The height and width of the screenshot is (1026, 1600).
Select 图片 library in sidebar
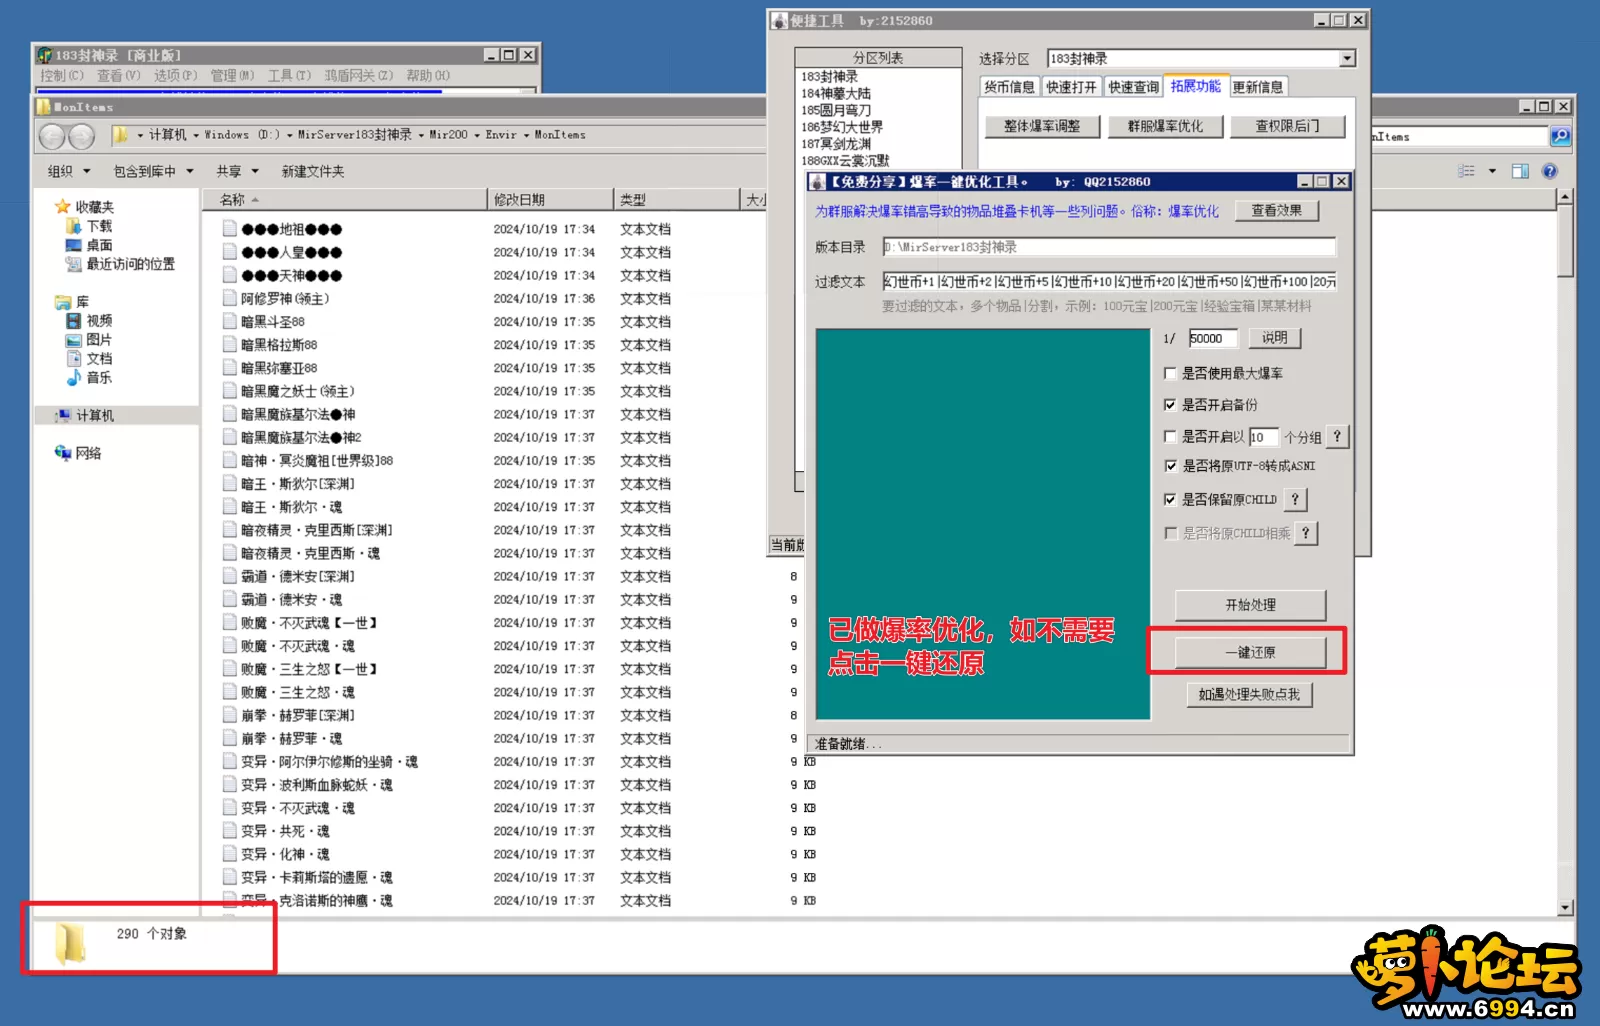coord(99,340)
